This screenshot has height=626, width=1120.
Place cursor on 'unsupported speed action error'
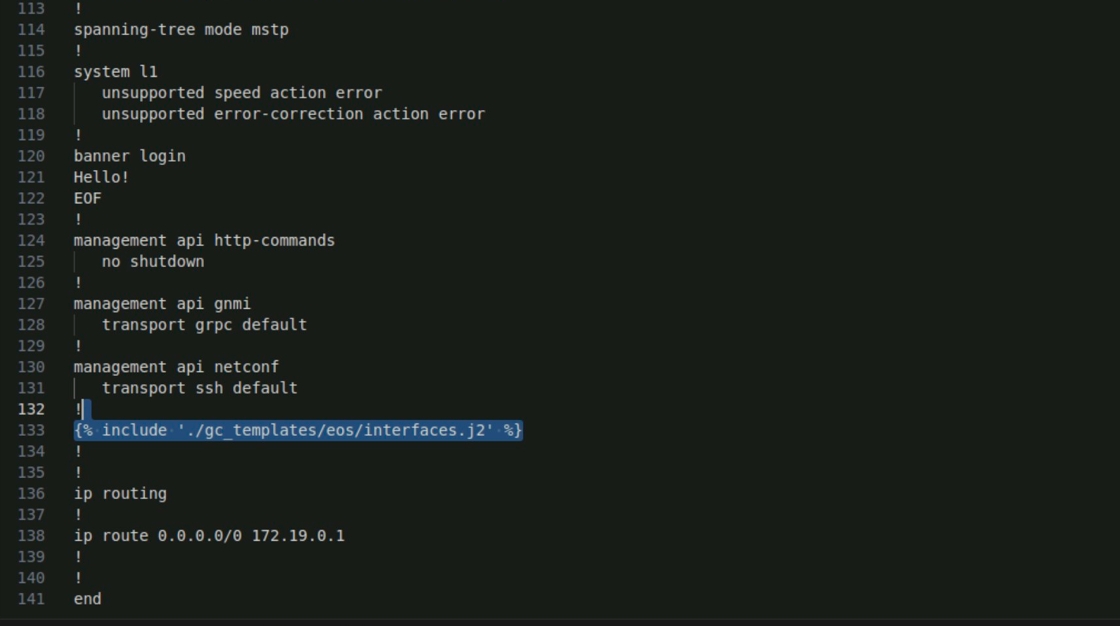click(x=241, y=93)
